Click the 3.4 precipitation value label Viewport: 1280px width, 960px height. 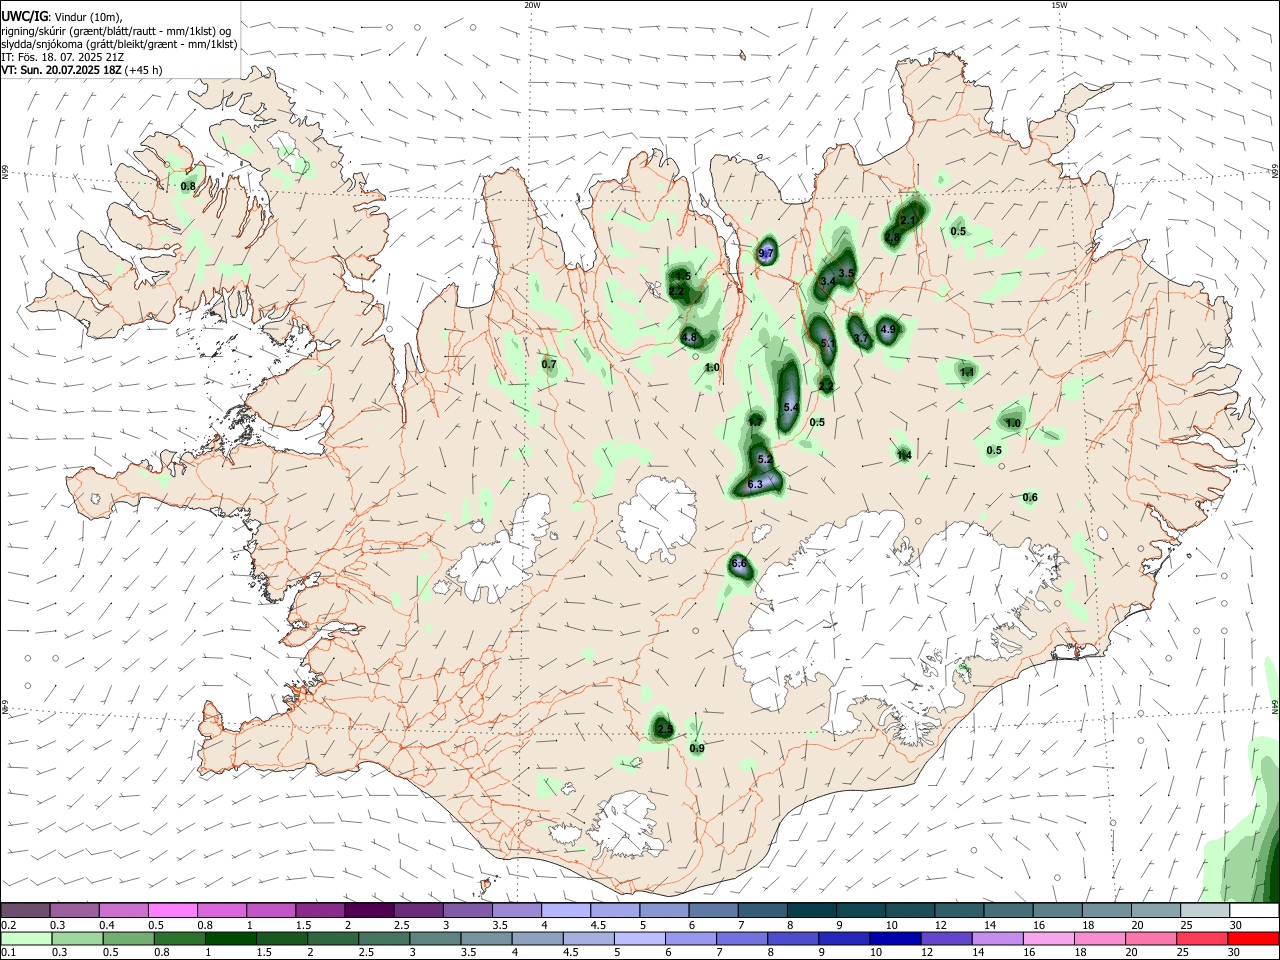tap(827, 282)
